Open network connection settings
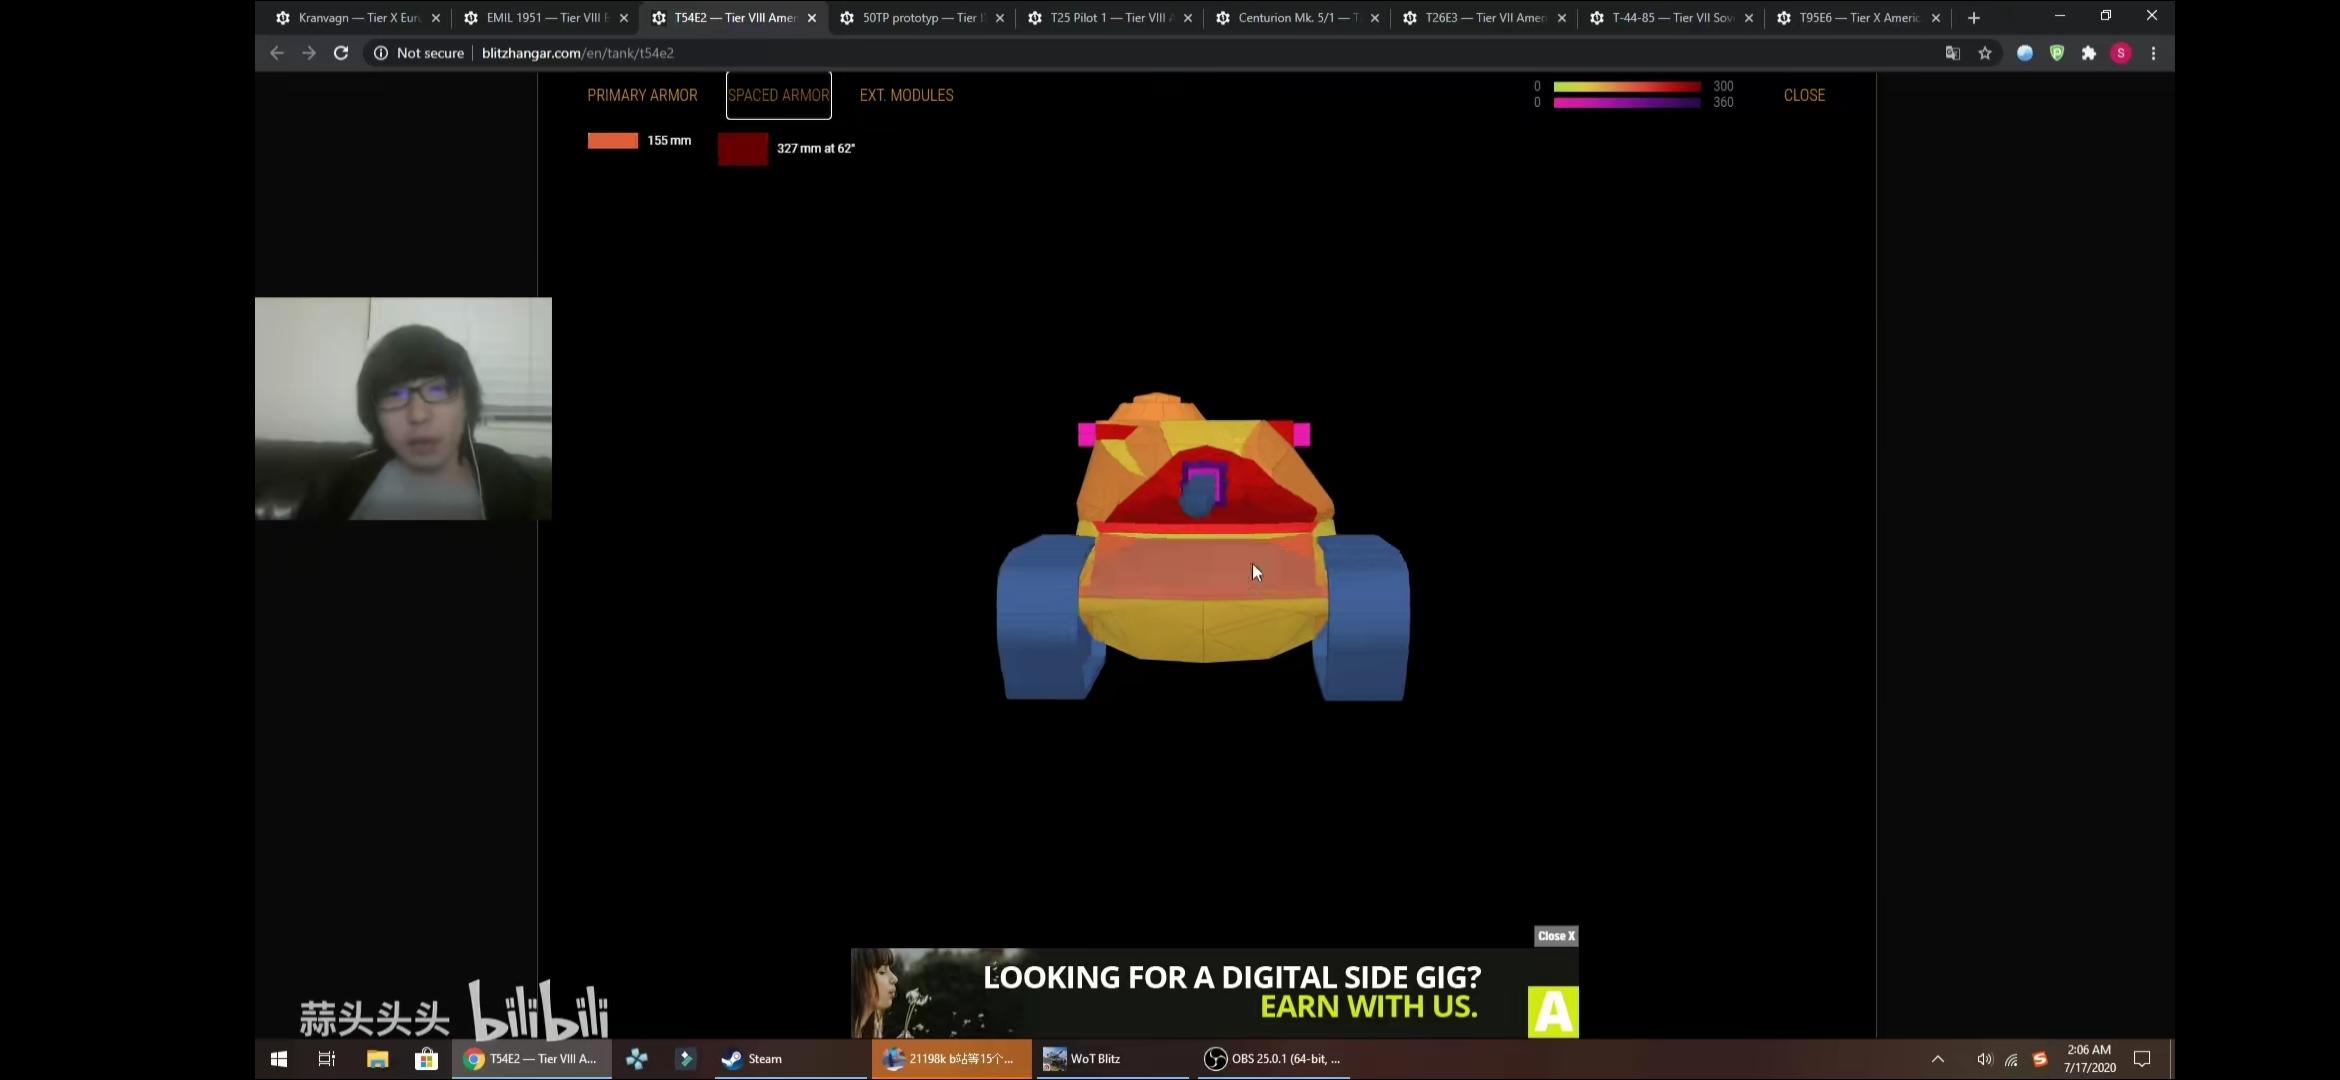The width and height of the screenshot is (2340, 1080). [x=2012, y=1059]
